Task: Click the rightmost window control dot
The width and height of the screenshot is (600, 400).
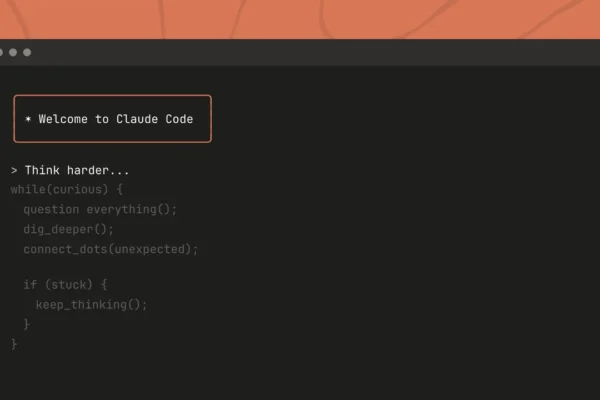Action: coord(27,52)
